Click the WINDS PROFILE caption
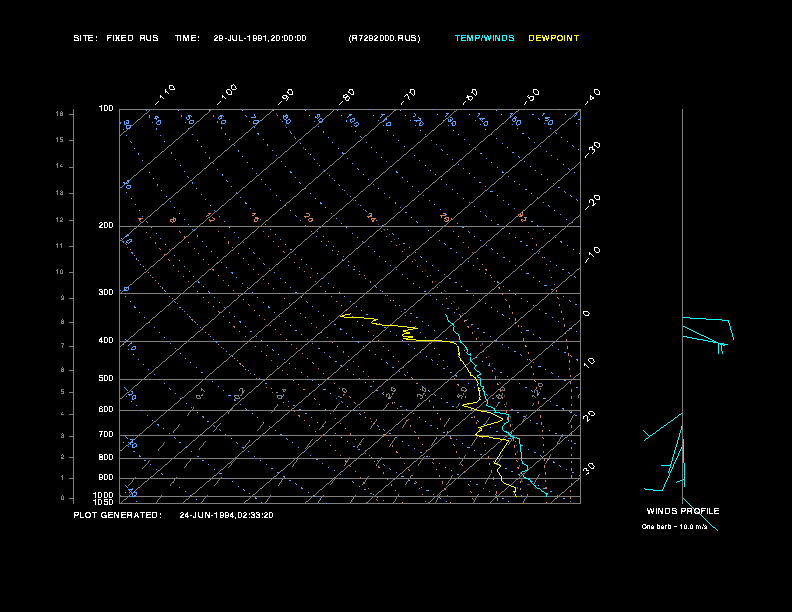Screen dimensions: 792x612 click(683, 511)
